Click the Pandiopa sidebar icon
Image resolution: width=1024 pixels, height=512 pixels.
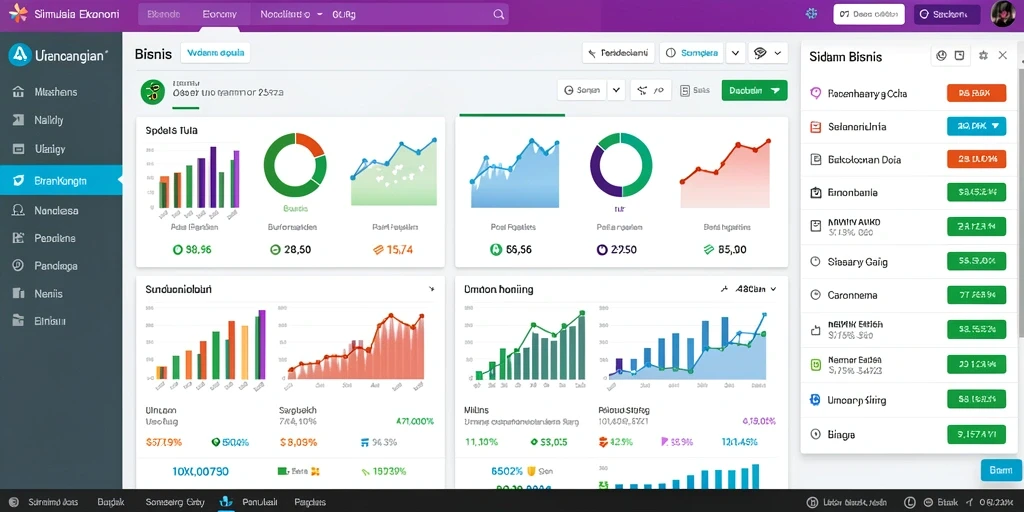[x=18, y=266]
